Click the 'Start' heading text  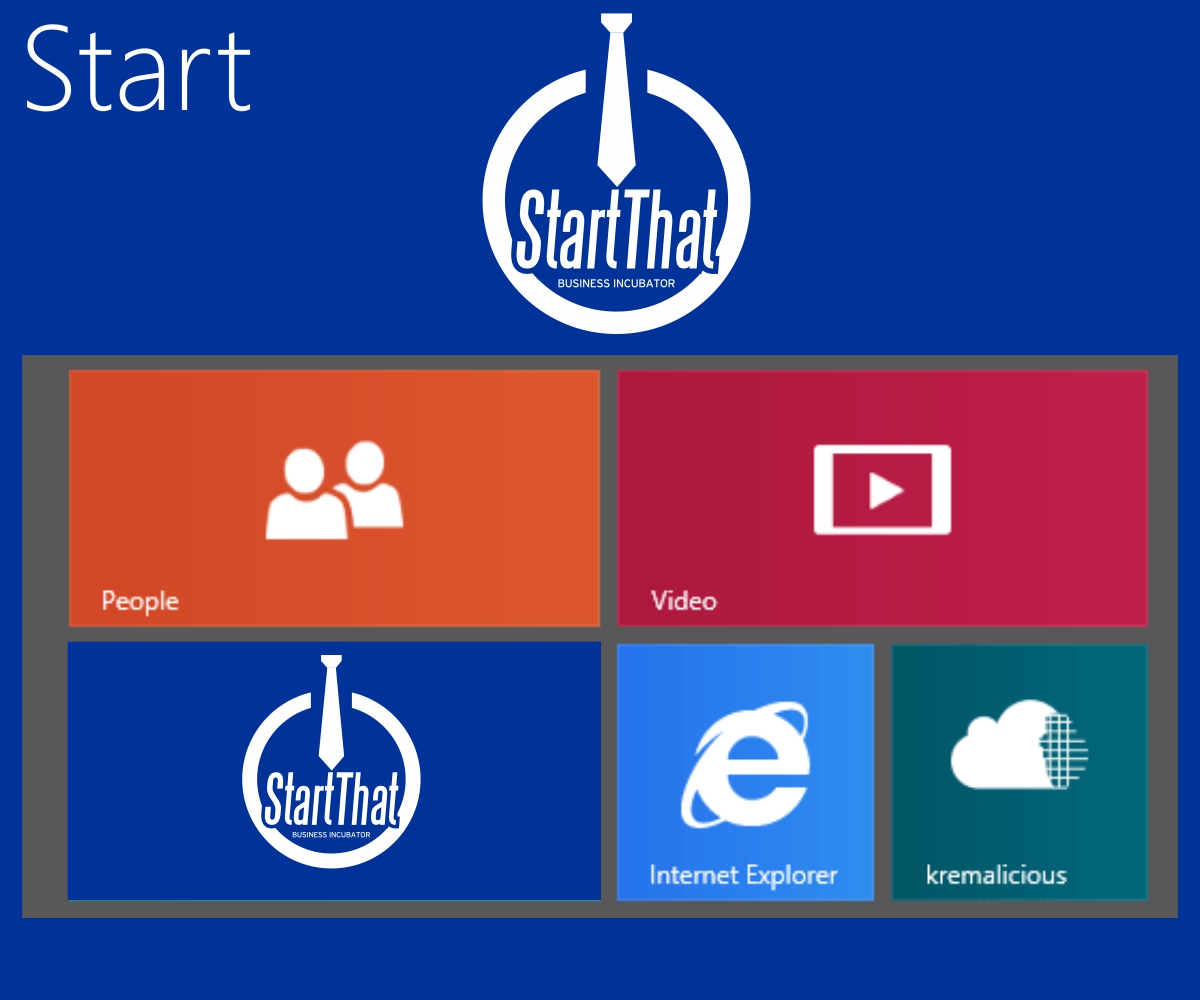(138, 70)
